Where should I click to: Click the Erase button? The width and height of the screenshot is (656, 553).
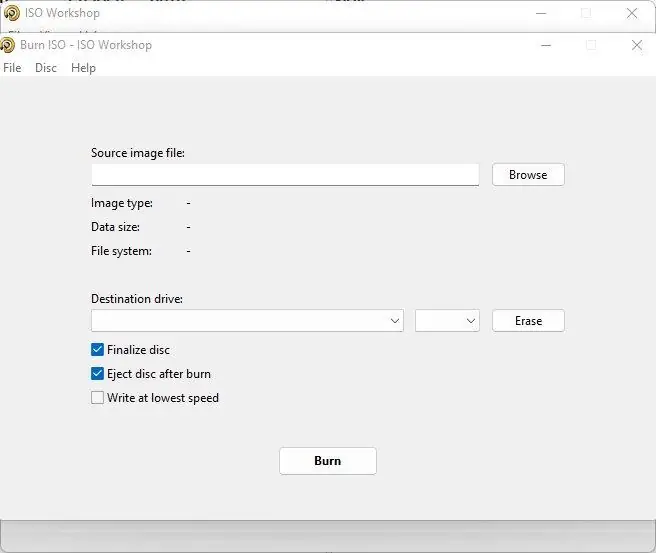point(528,321)
